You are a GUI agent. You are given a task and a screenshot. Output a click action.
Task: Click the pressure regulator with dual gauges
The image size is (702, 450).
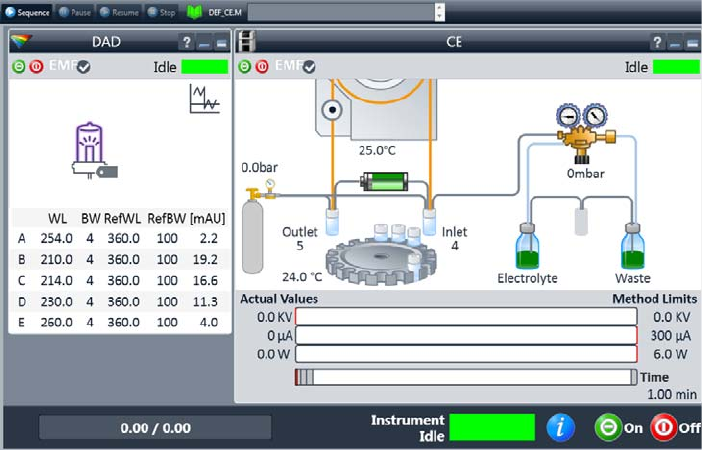coord(584,133)
